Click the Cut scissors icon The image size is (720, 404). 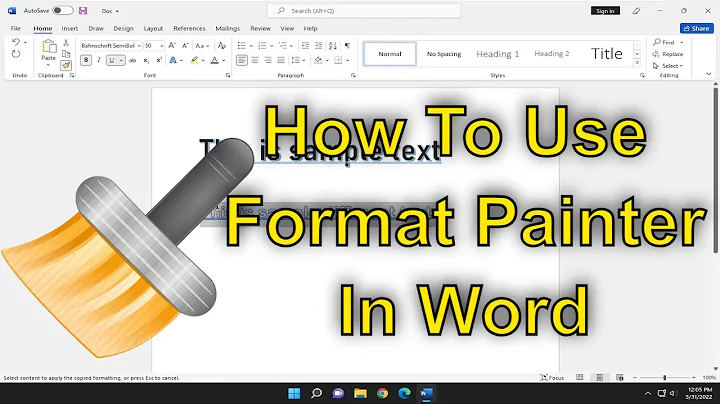click(x=66, y=43)
